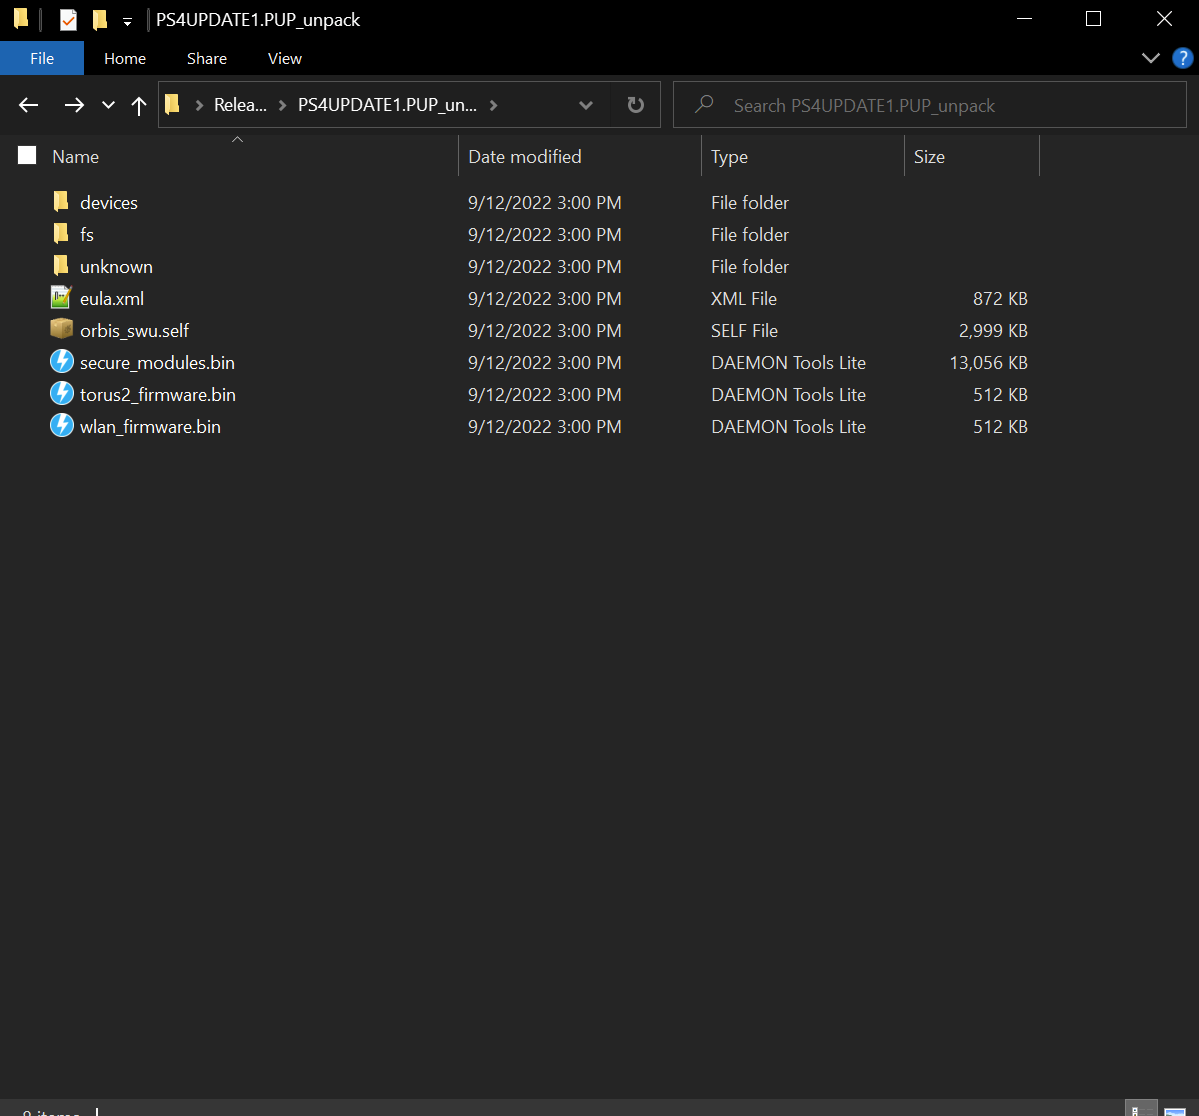Click the SELF File type cell
This screenshot has height=1116, width=1199.
pos(744,330)
